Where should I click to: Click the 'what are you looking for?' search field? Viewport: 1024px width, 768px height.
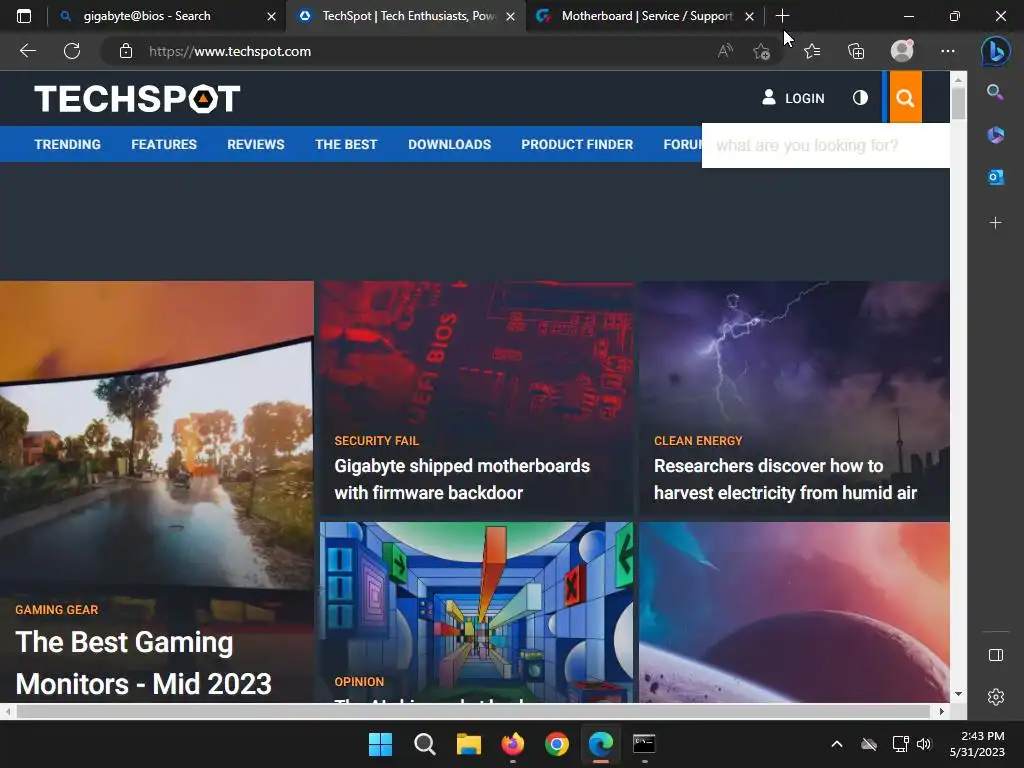point(825,145)
